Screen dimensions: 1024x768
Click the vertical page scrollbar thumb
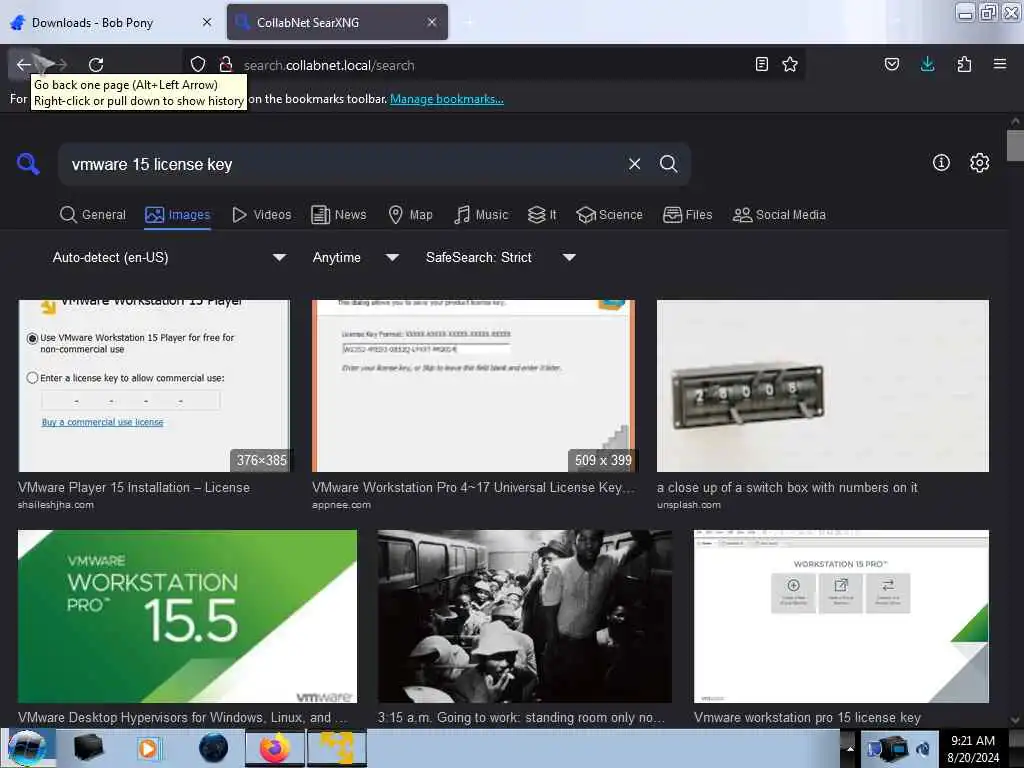1015,145
